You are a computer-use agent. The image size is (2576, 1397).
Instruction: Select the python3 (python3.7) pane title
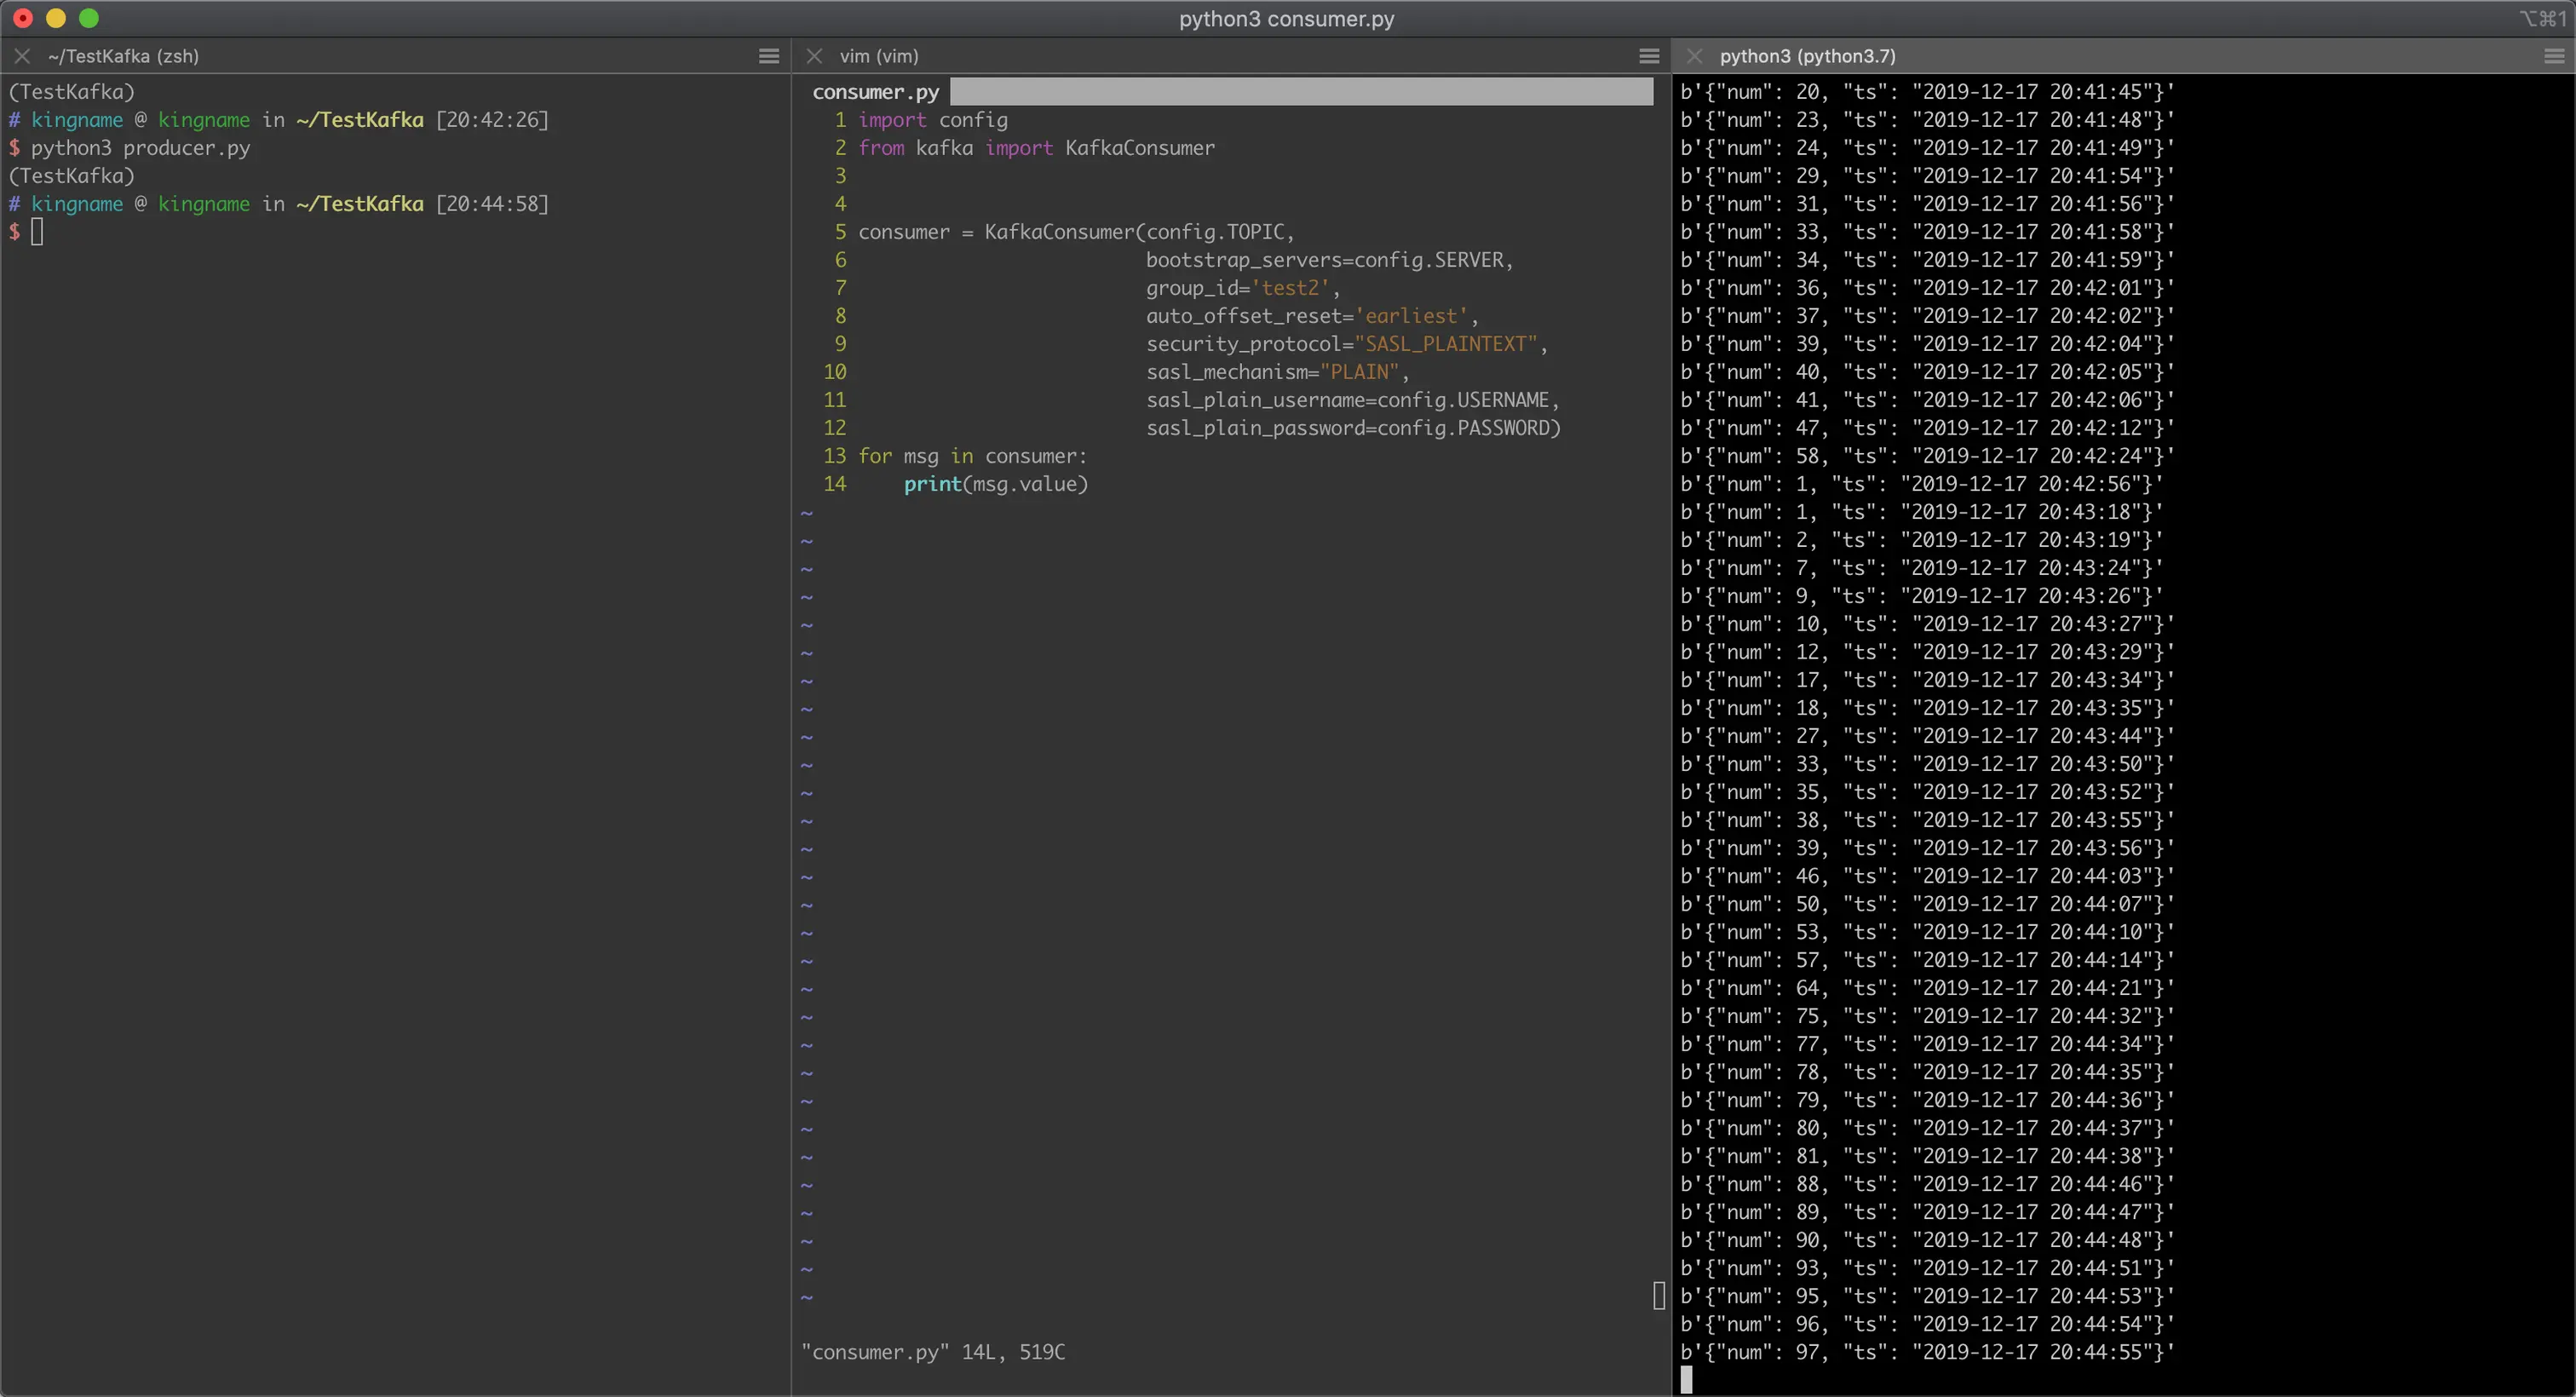click(1807, 56)
